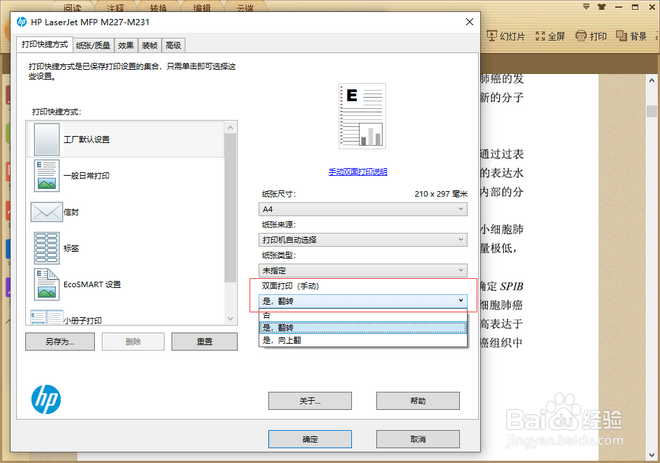Choose 否 in duplex dropdown list
This screenshot has height=463, width=660.
363,315
